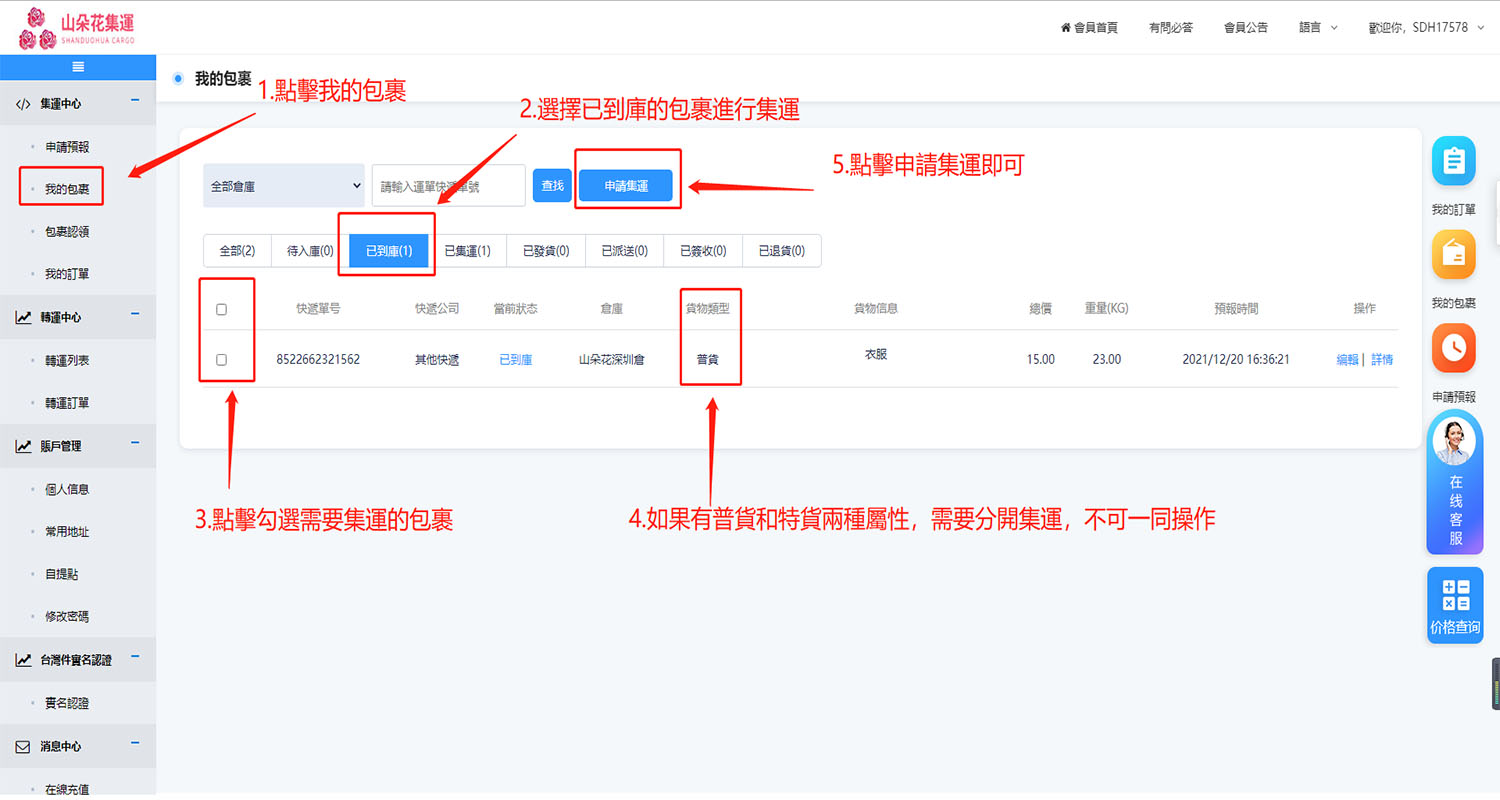Open 我的包裹 in the left sidebar

(67, 189)
